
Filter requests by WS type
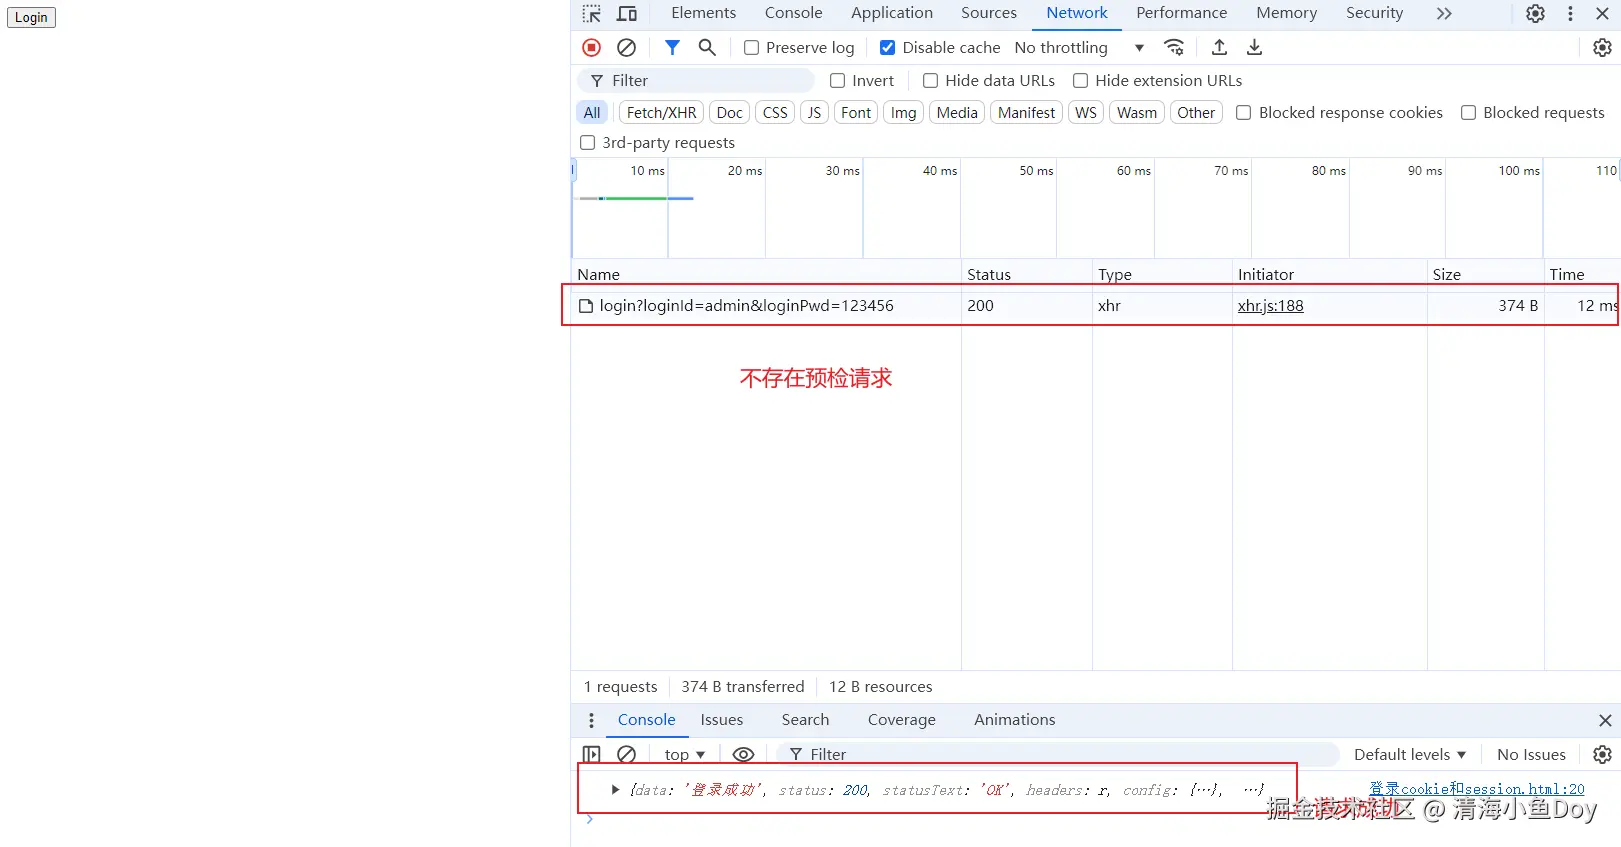pos(1085,112)
